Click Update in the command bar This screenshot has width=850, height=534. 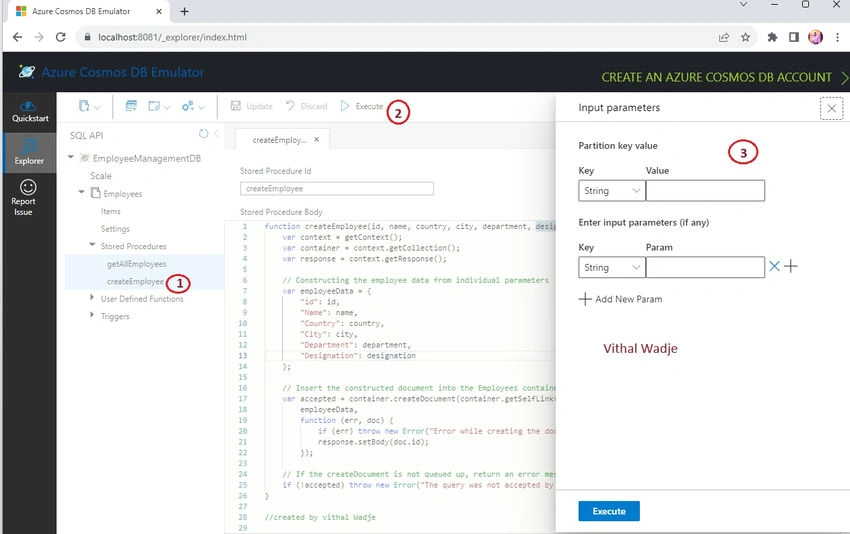(x=252, y=106)
